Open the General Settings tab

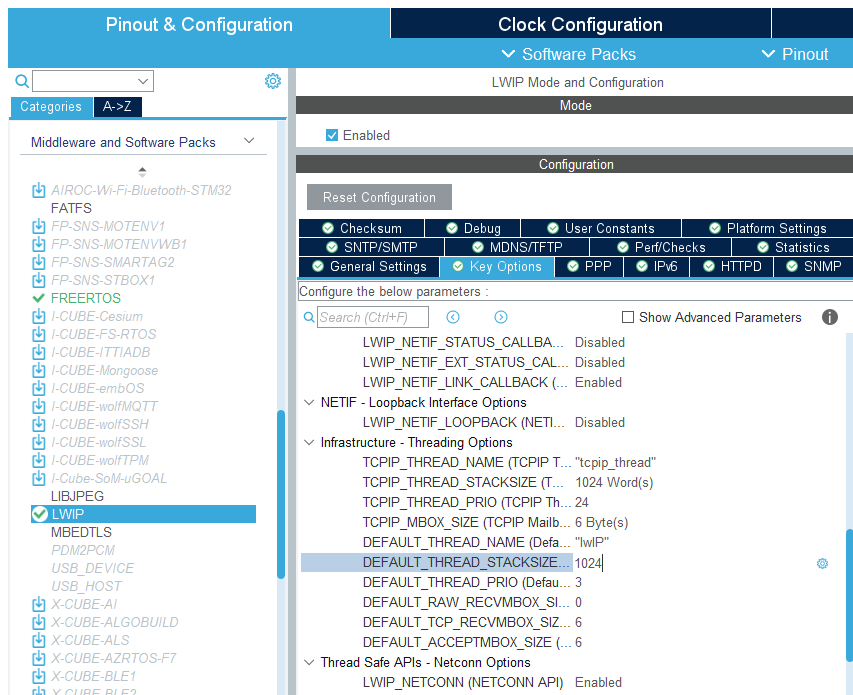[x=369, y=266]
